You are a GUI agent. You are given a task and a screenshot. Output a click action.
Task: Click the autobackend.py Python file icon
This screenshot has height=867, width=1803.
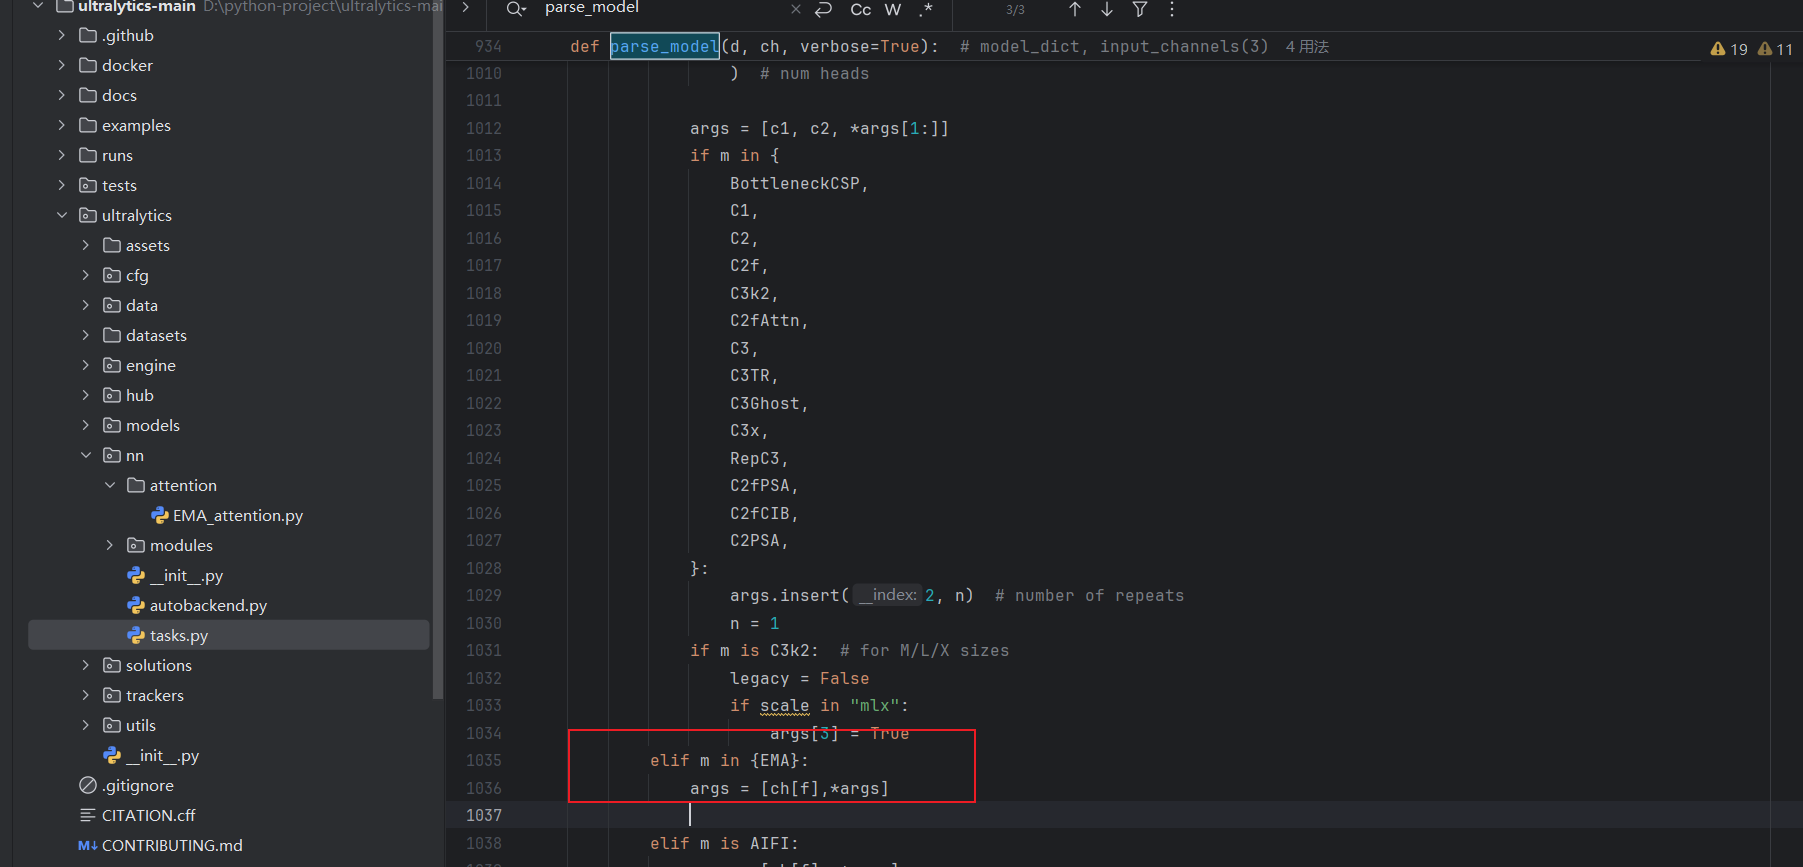(136, 605)
